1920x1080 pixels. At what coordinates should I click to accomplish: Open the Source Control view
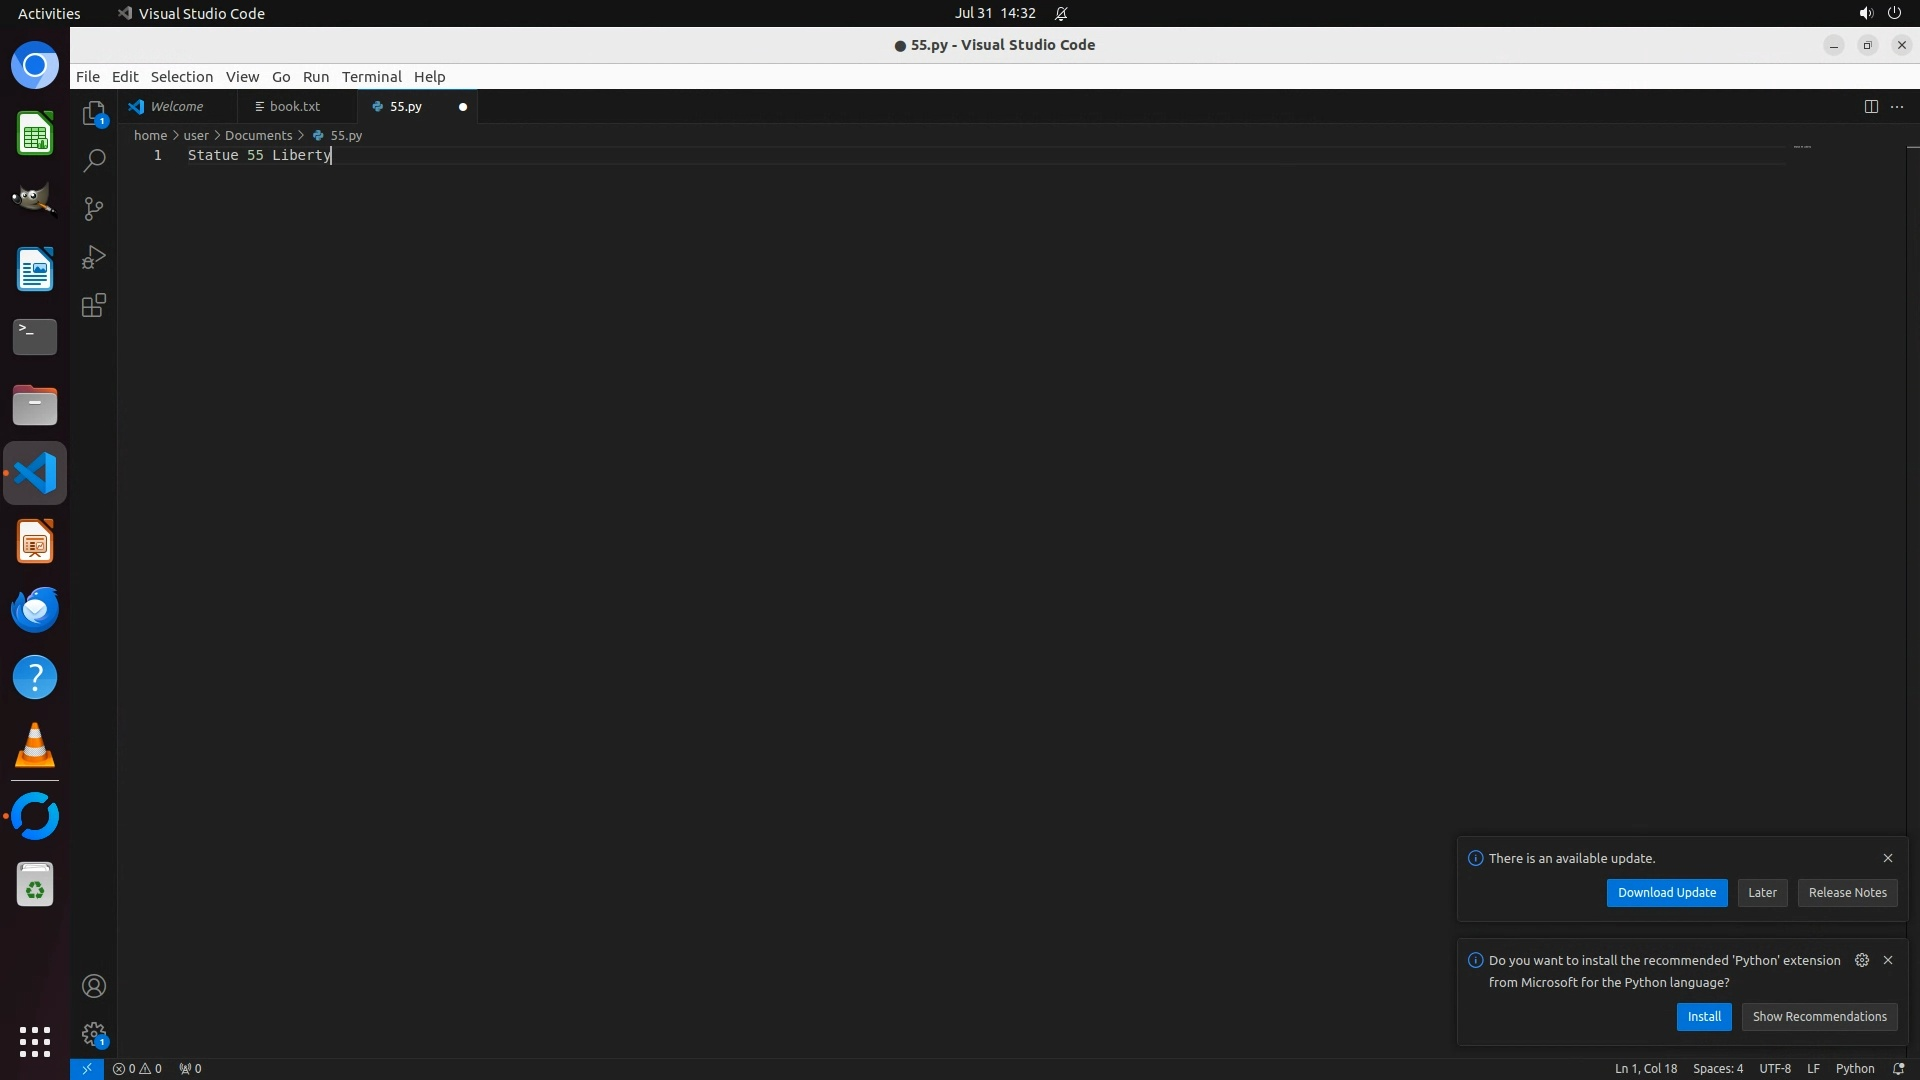coord(94,209)
